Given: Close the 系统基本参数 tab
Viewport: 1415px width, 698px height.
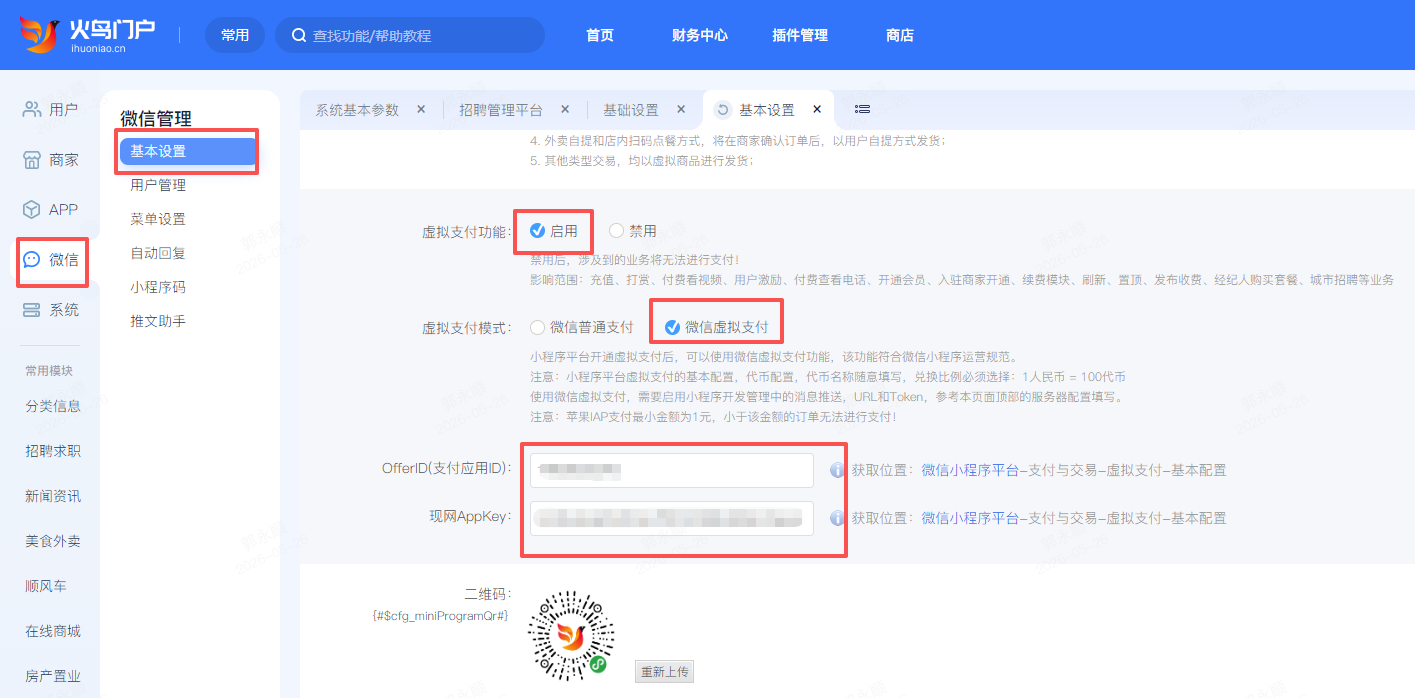Looking at the screenshot, I should tap(421, 109).
